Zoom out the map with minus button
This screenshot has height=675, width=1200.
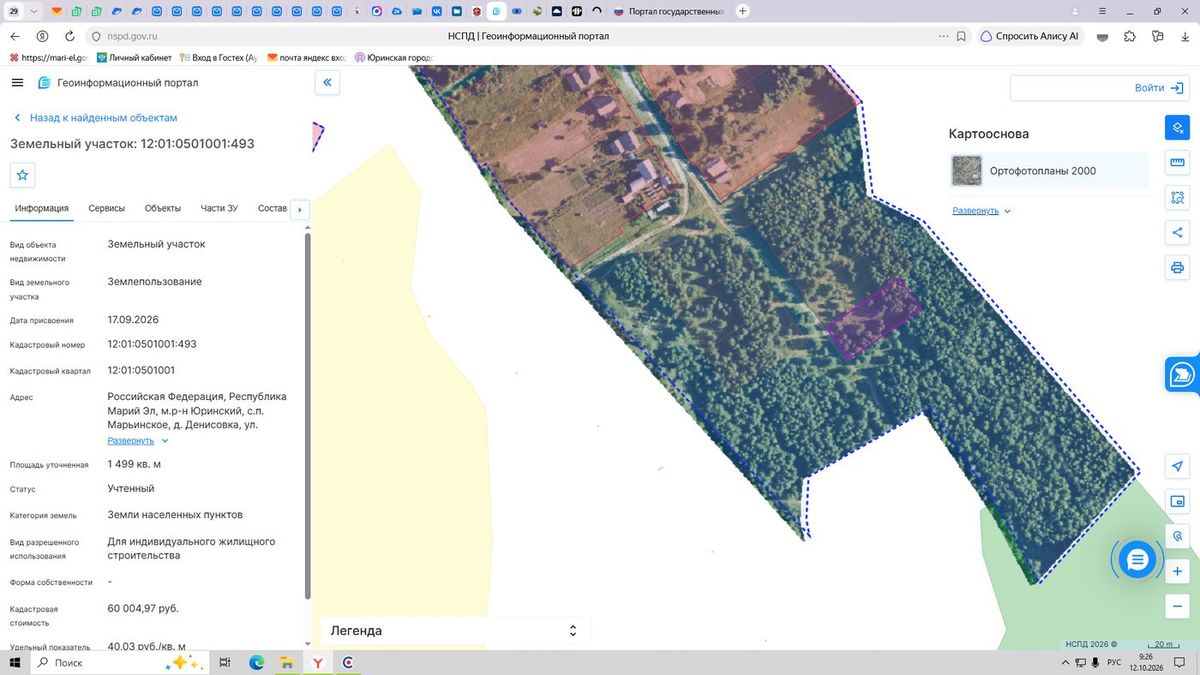pos(1177,606)
